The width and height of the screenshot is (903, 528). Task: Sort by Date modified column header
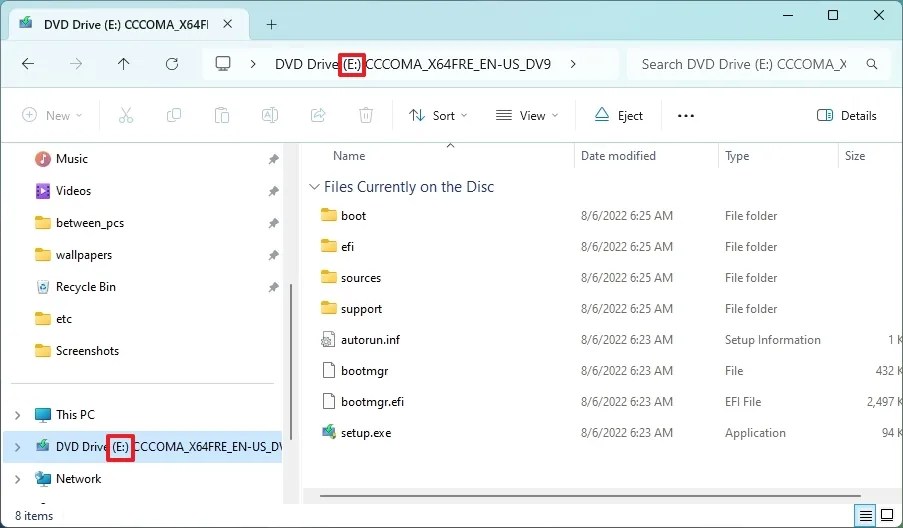tap(618, 155)
